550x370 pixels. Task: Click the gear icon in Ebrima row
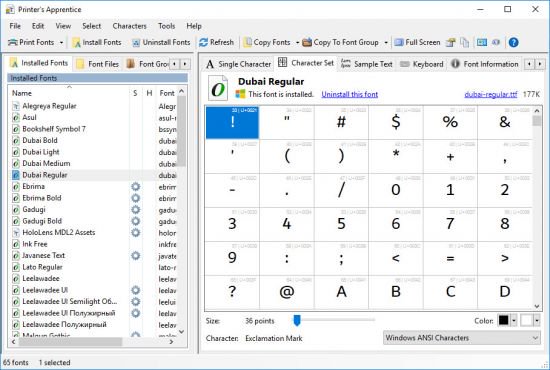coord(136,187)
